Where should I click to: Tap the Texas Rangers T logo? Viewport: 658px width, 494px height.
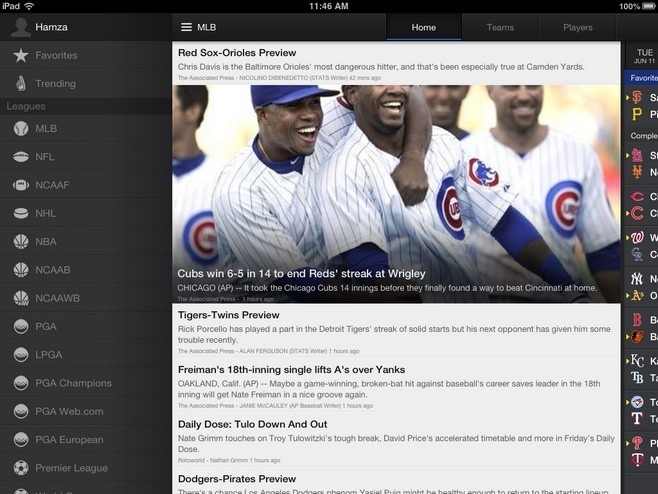(637, 418)
